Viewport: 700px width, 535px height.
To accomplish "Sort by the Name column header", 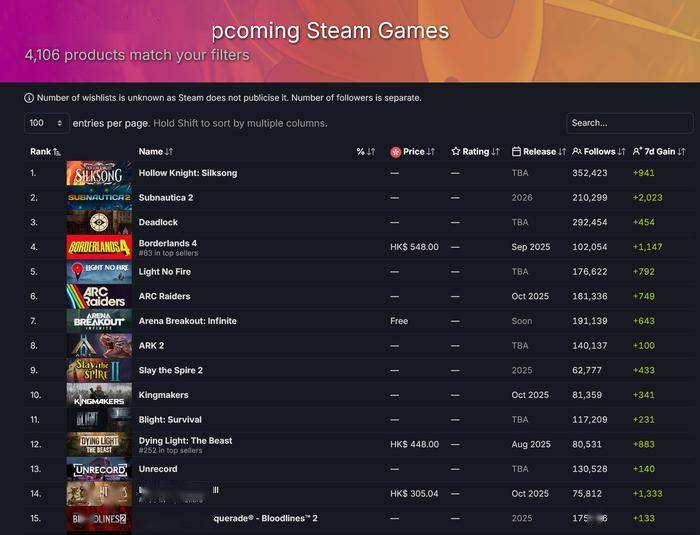I will pyautogui.click(x=155, y=151).
